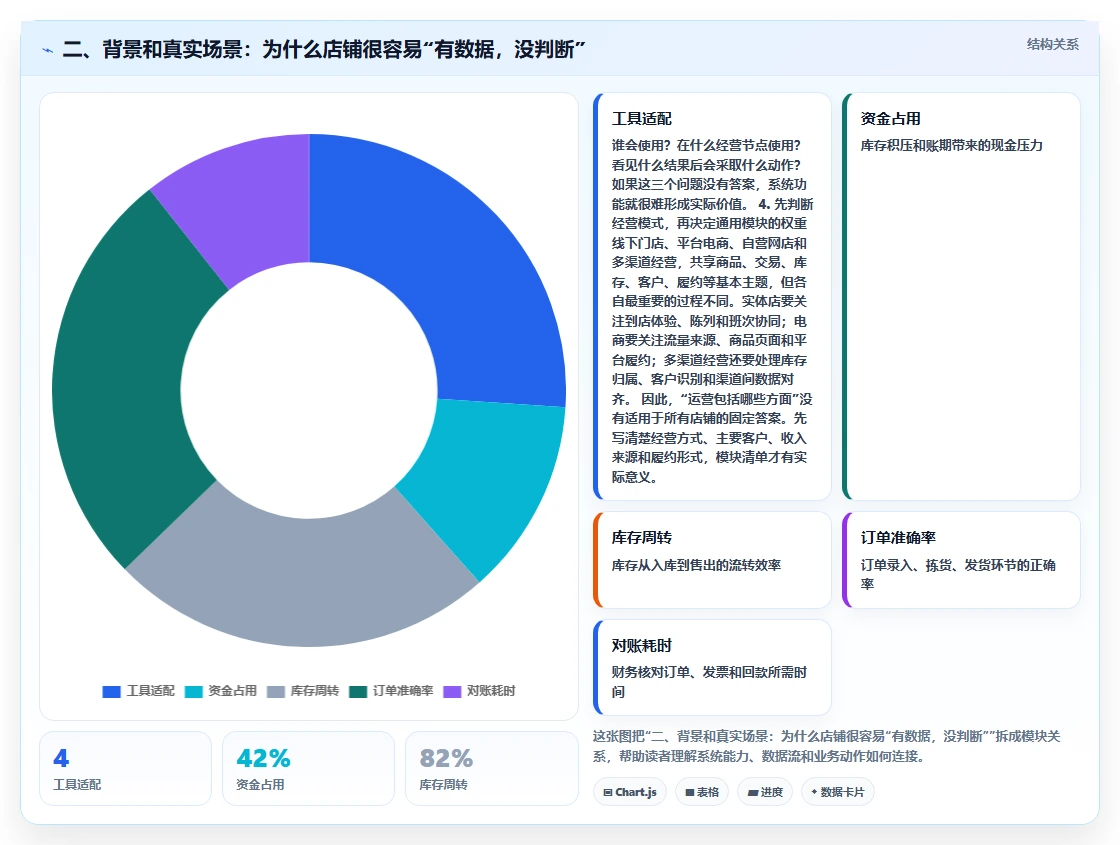The image size is (1120, 845).
Task: Click the 结构关系 label in header
Action: (1052, 44)
